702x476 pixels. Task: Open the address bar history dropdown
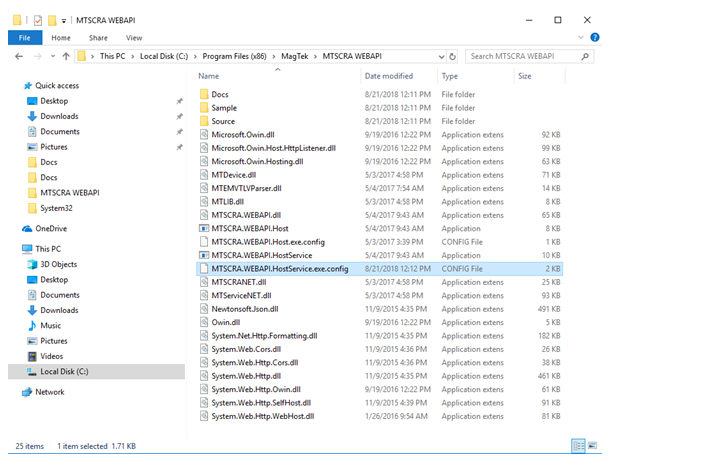click(x=440, y=57)
